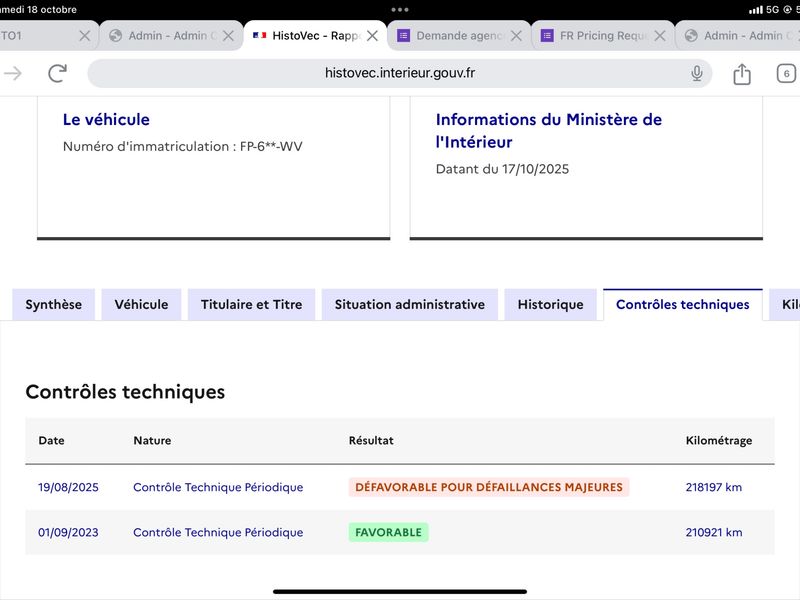
Task: Select the Titulaire et Titre tab
Action: [251, 305]
